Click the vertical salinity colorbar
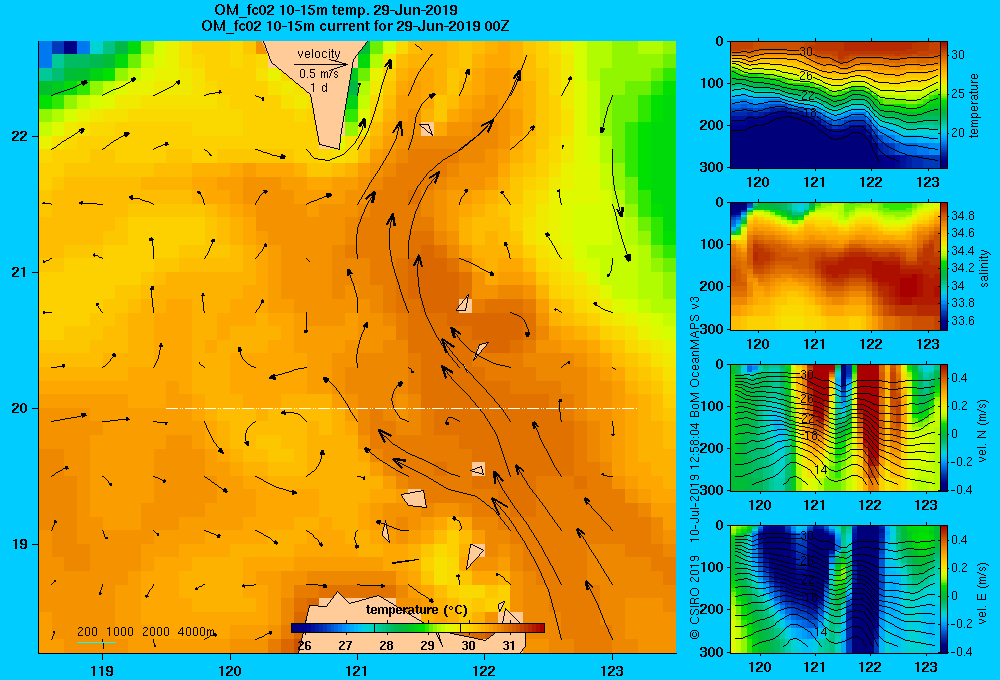 [x=944, y=266]
